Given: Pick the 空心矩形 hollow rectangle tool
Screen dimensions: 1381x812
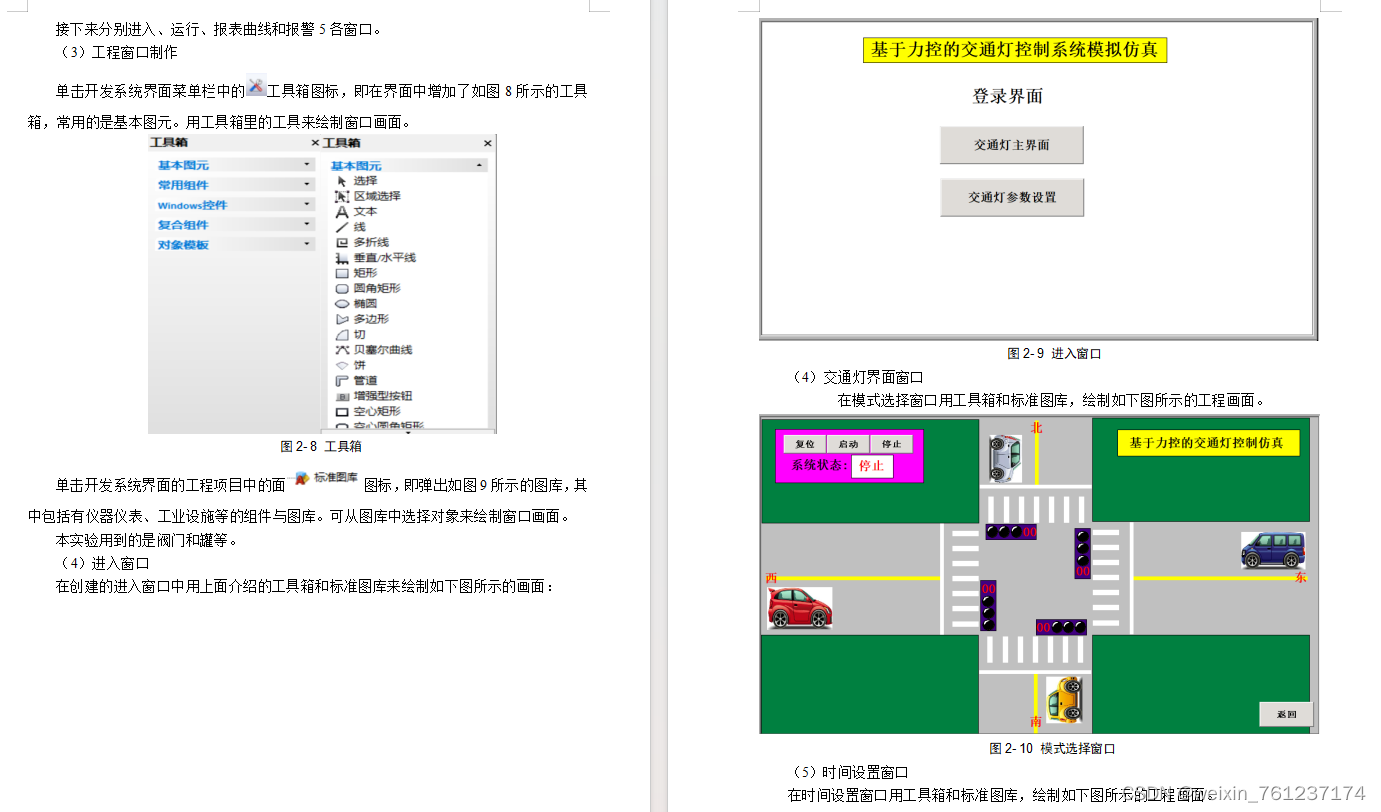Looking at the screenshot, I should 367,411.
